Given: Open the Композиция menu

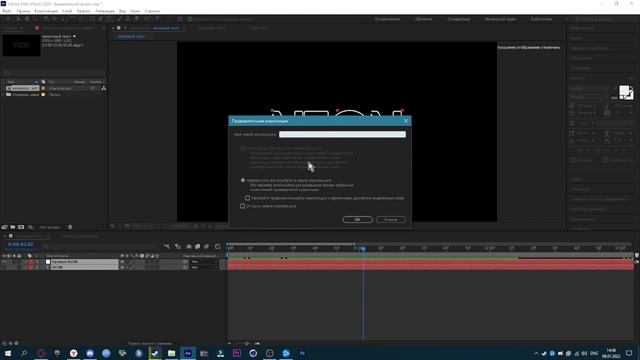Looking at the screenshot, I should click(46, 11).
